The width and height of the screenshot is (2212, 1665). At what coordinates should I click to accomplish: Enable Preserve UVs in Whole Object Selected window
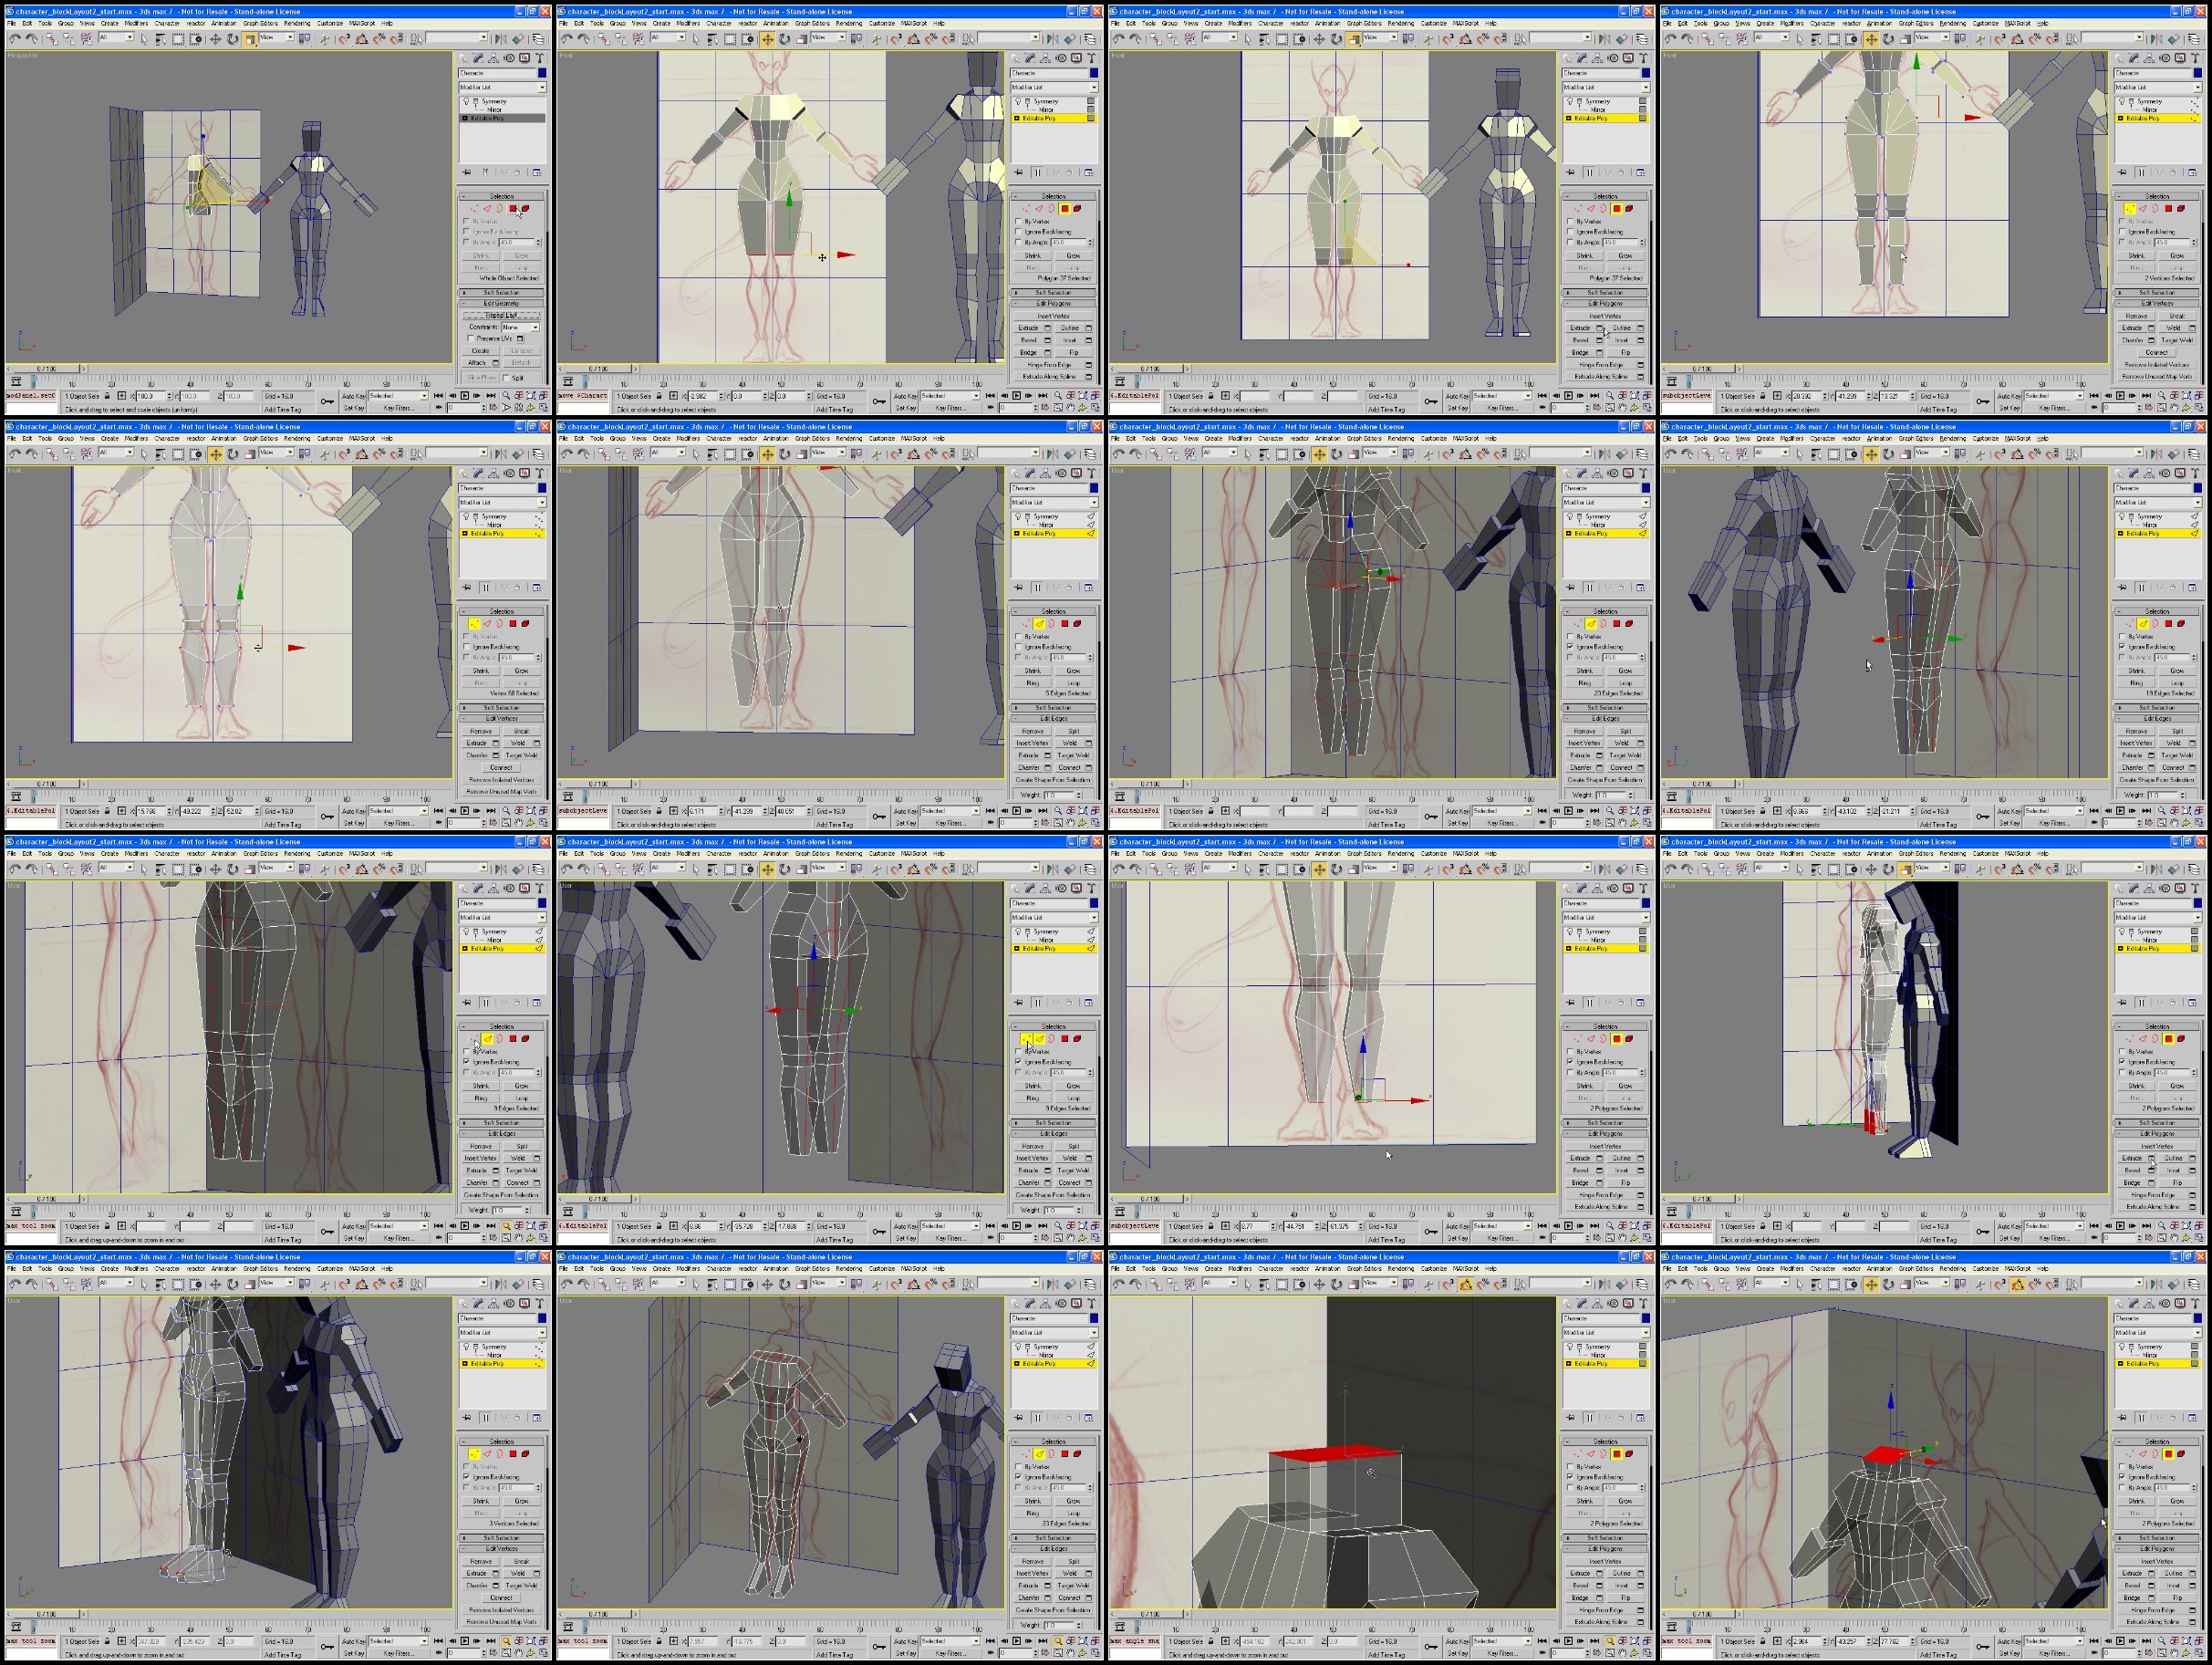pos(470,339)
